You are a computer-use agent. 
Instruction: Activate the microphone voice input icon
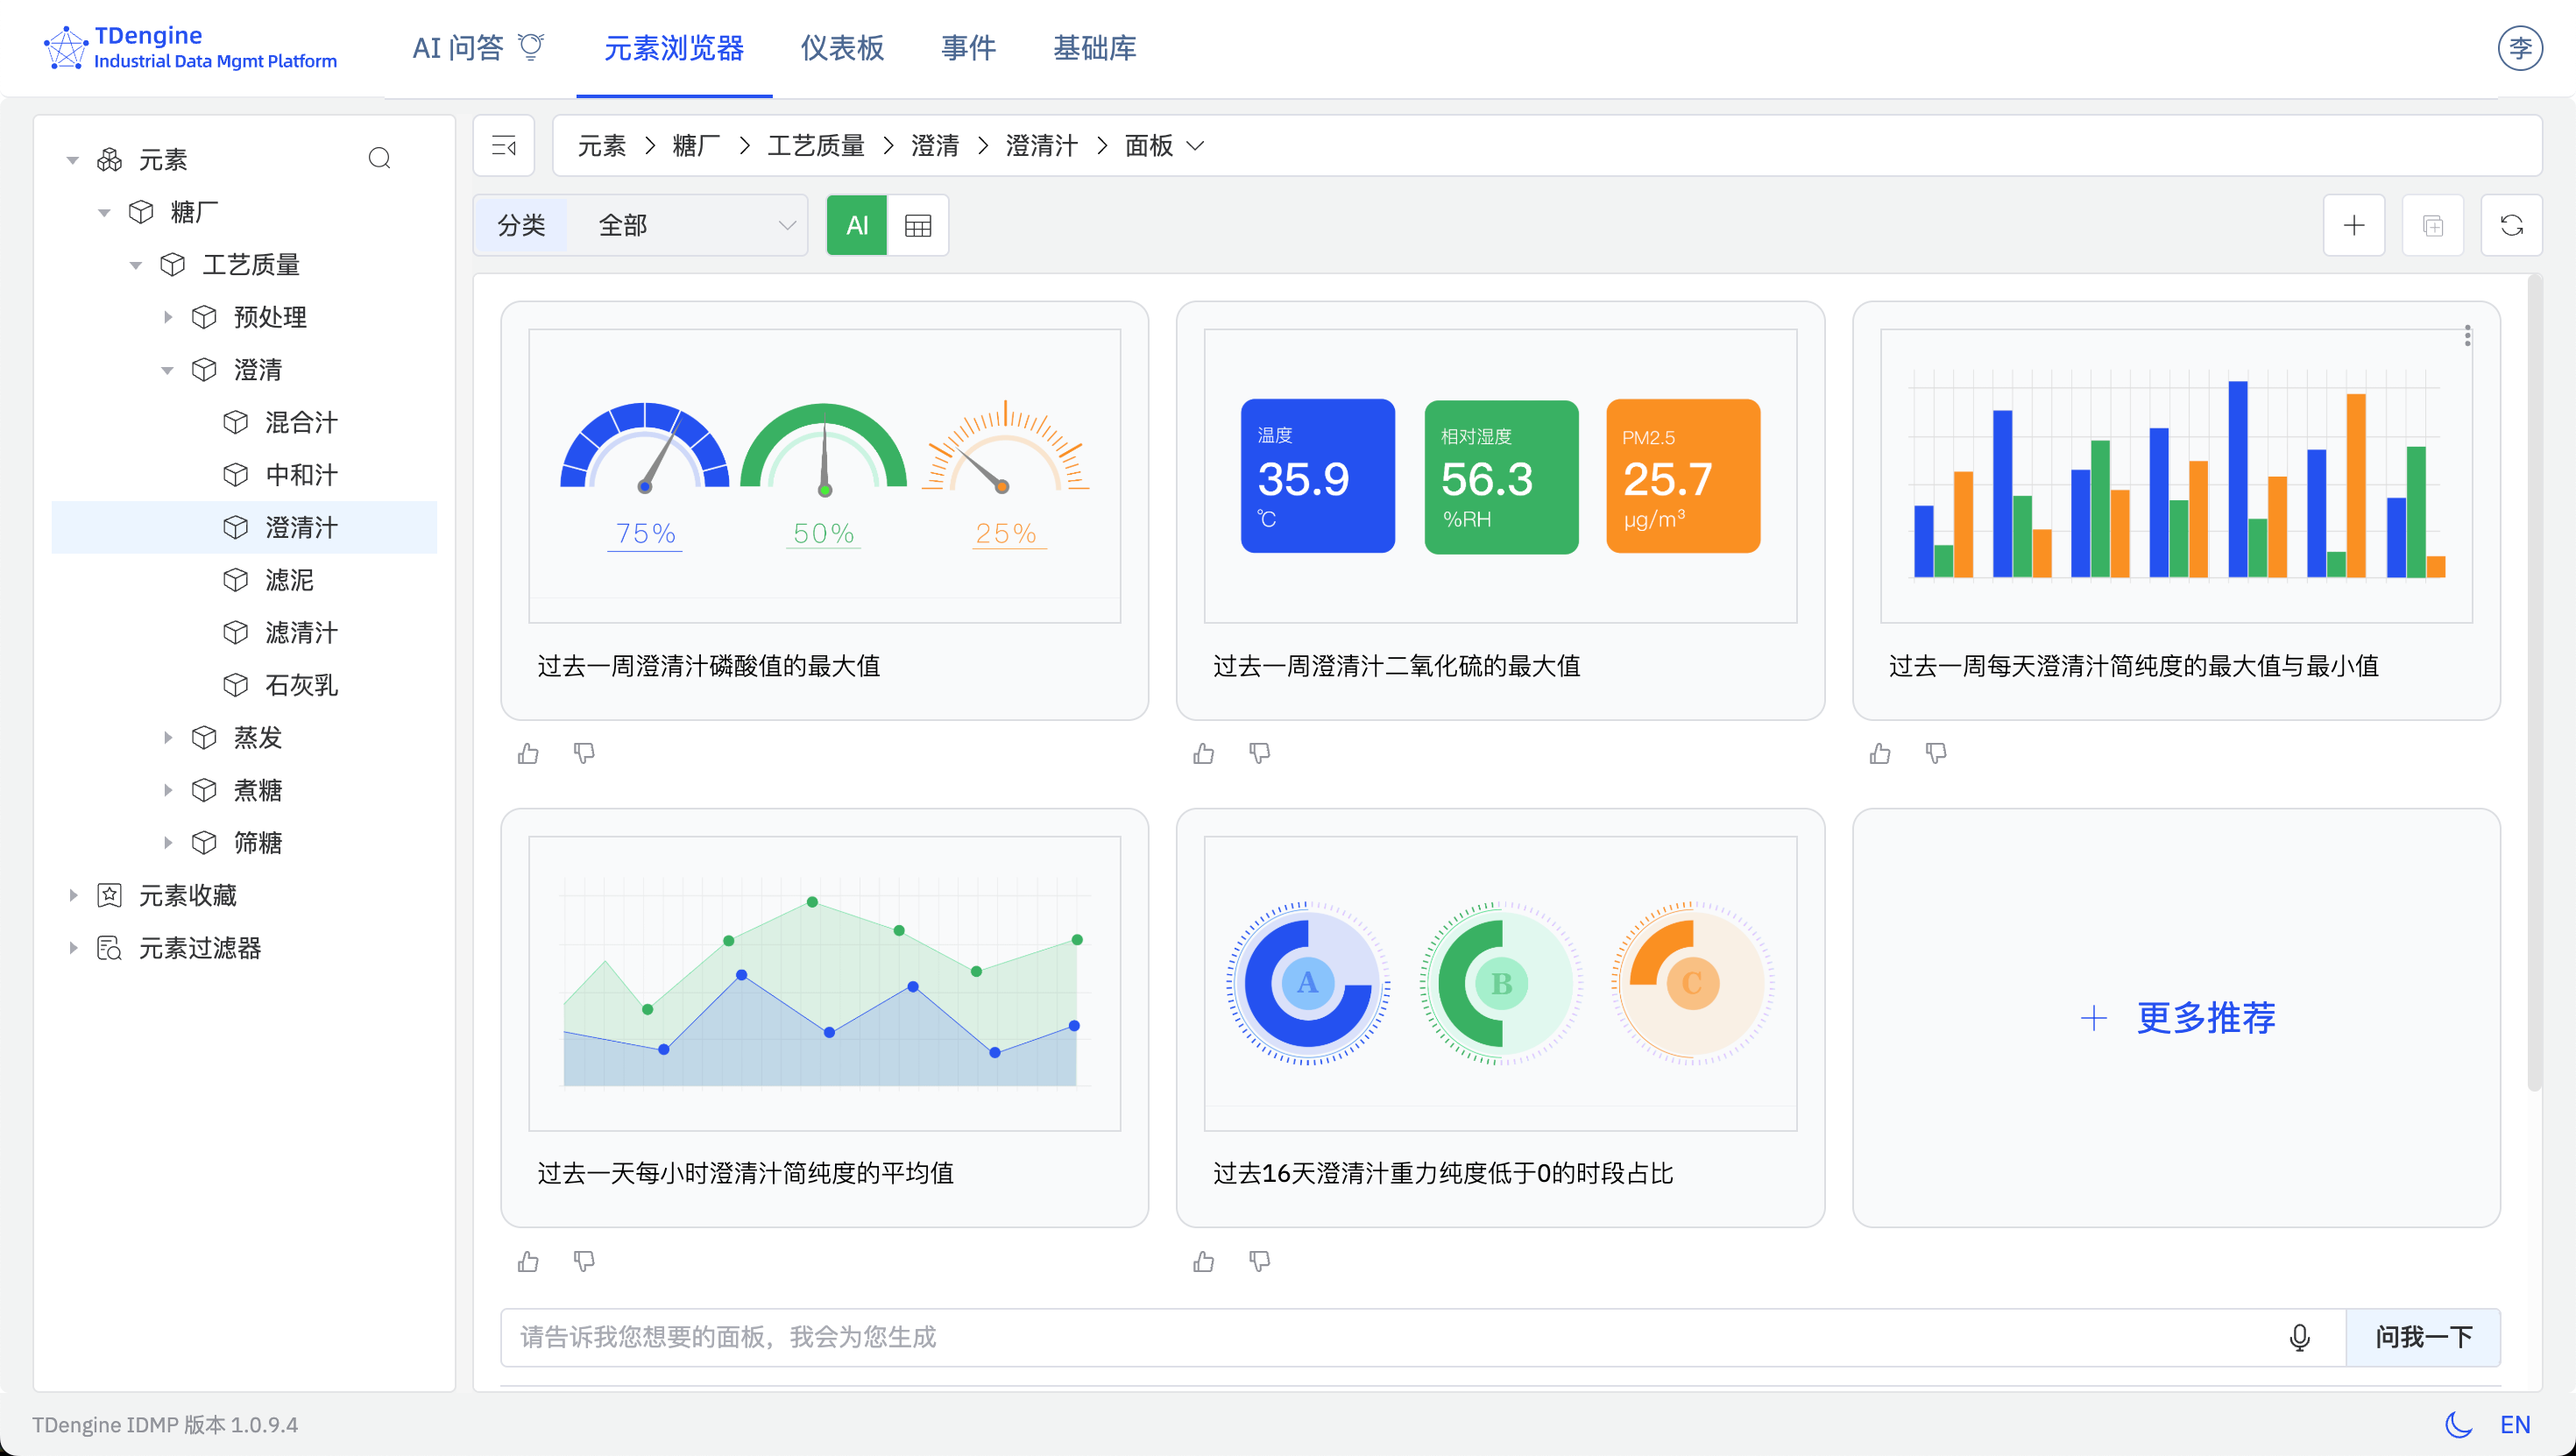(2299, 1337)
